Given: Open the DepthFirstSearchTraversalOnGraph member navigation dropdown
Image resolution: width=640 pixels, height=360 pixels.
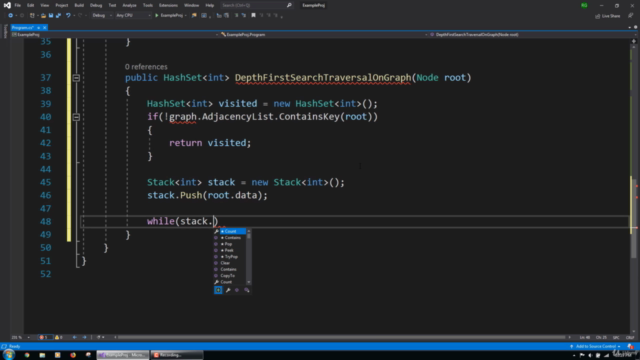Looking at the screenshot, I should (532, 35).
